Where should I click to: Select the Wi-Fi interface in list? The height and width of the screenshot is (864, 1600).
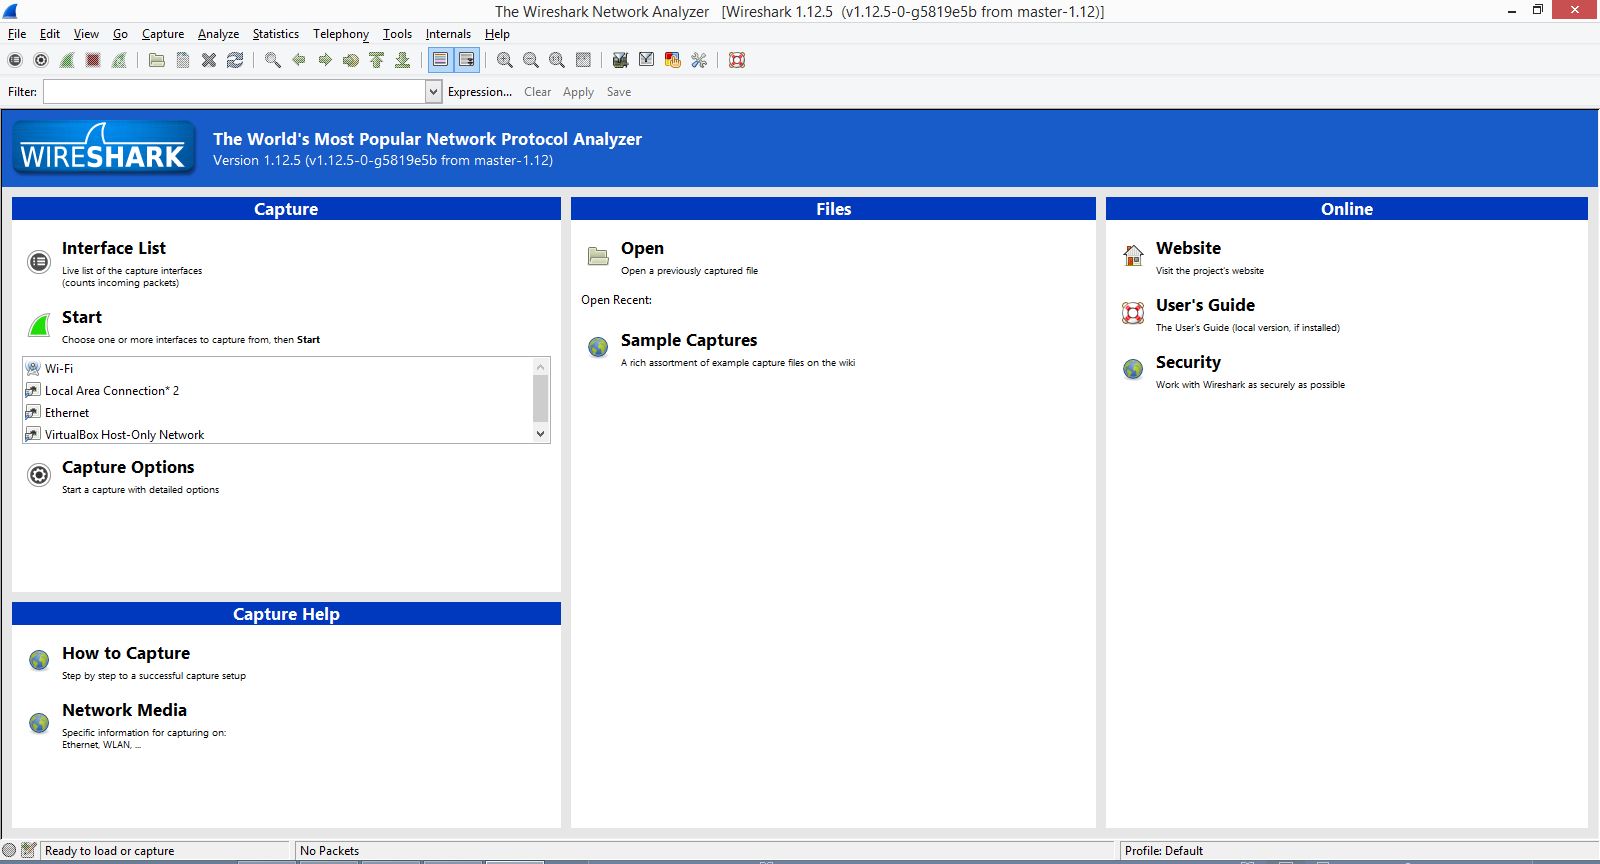pos(278,369)
